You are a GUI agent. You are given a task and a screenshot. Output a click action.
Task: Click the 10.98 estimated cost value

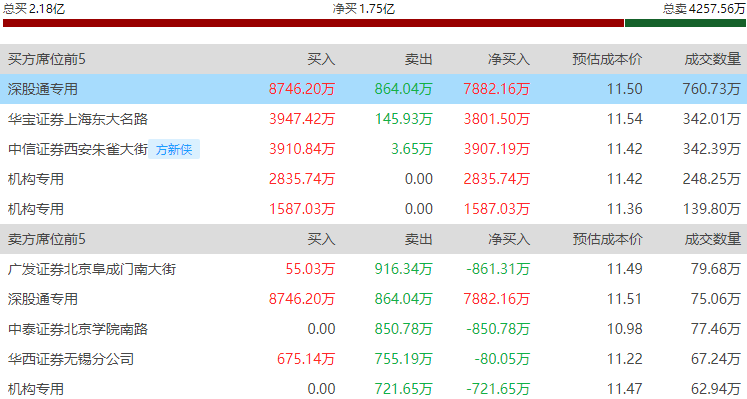(625, 329)
